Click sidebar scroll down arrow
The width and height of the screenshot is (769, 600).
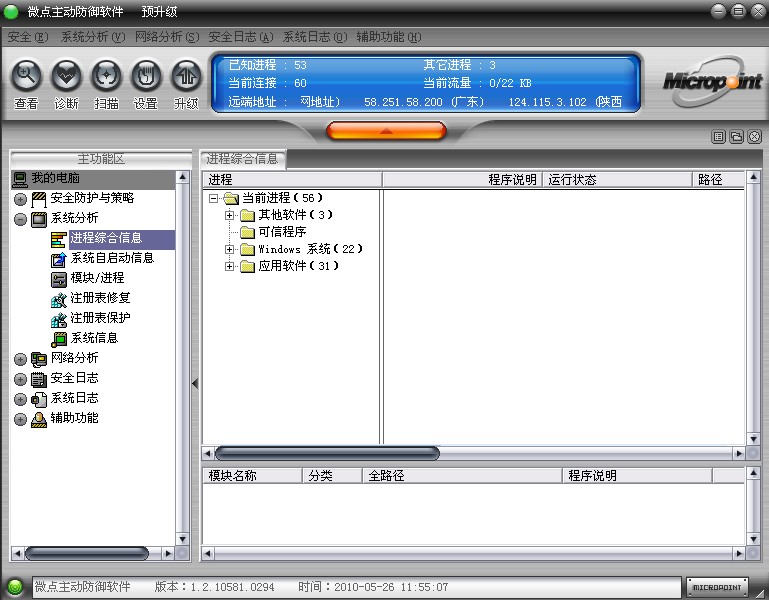tap(182, 539)
